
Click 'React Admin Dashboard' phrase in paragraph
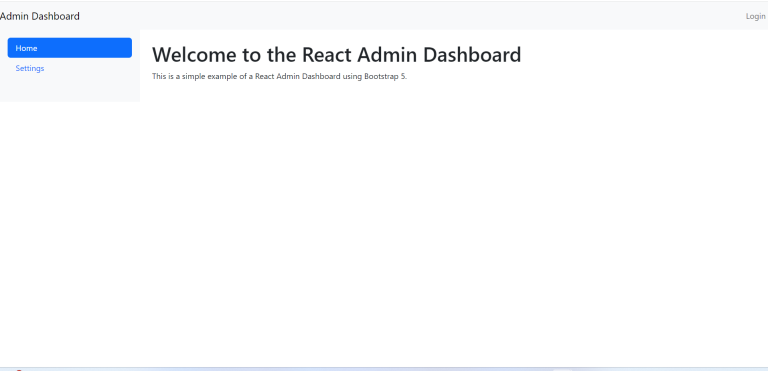298,76
